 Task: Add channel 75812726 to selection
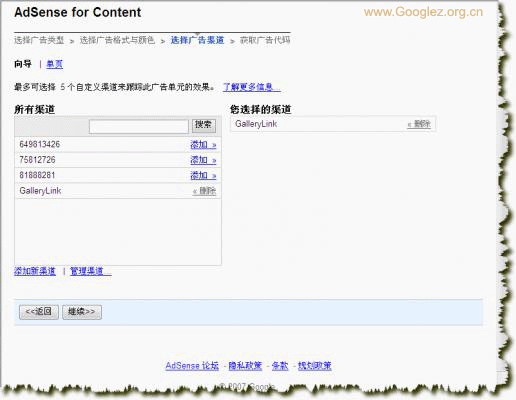click(203, 160)
